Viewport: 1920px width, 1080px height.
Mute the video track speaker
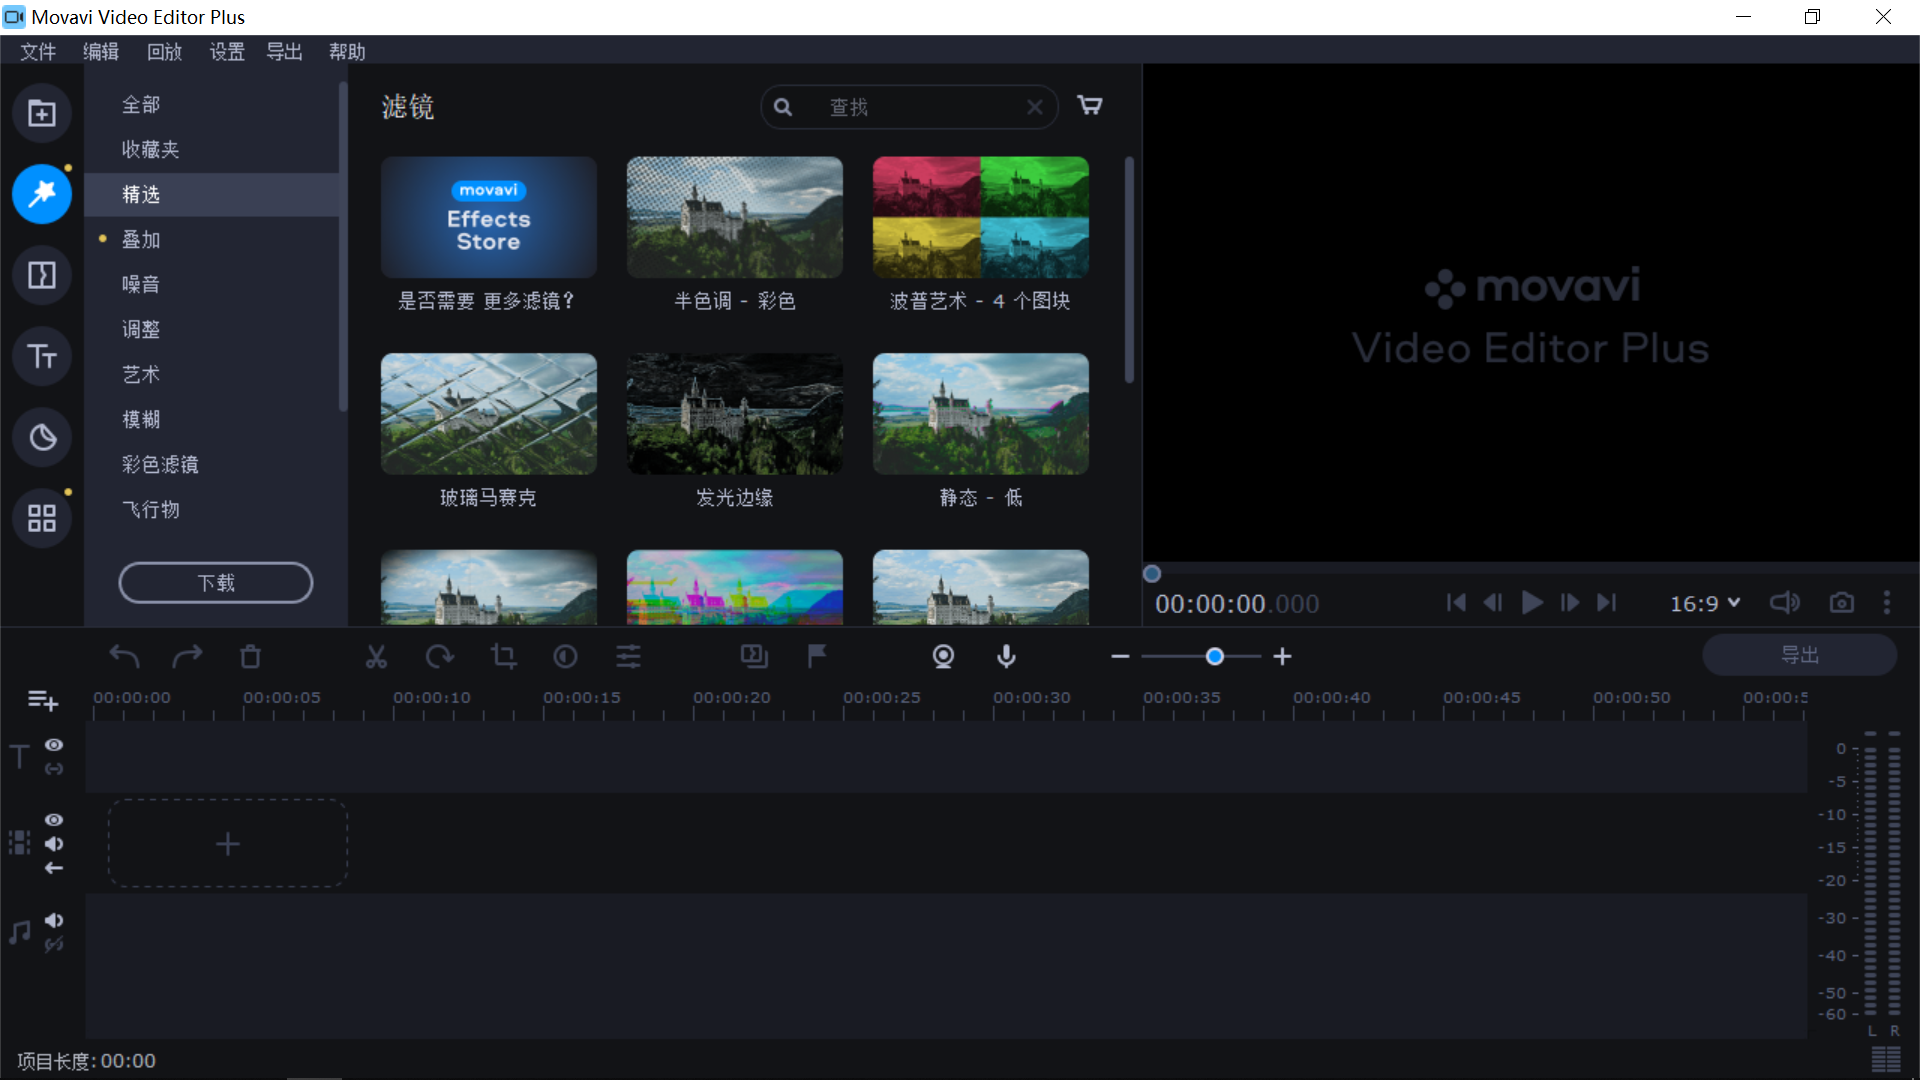pos(54,844)
